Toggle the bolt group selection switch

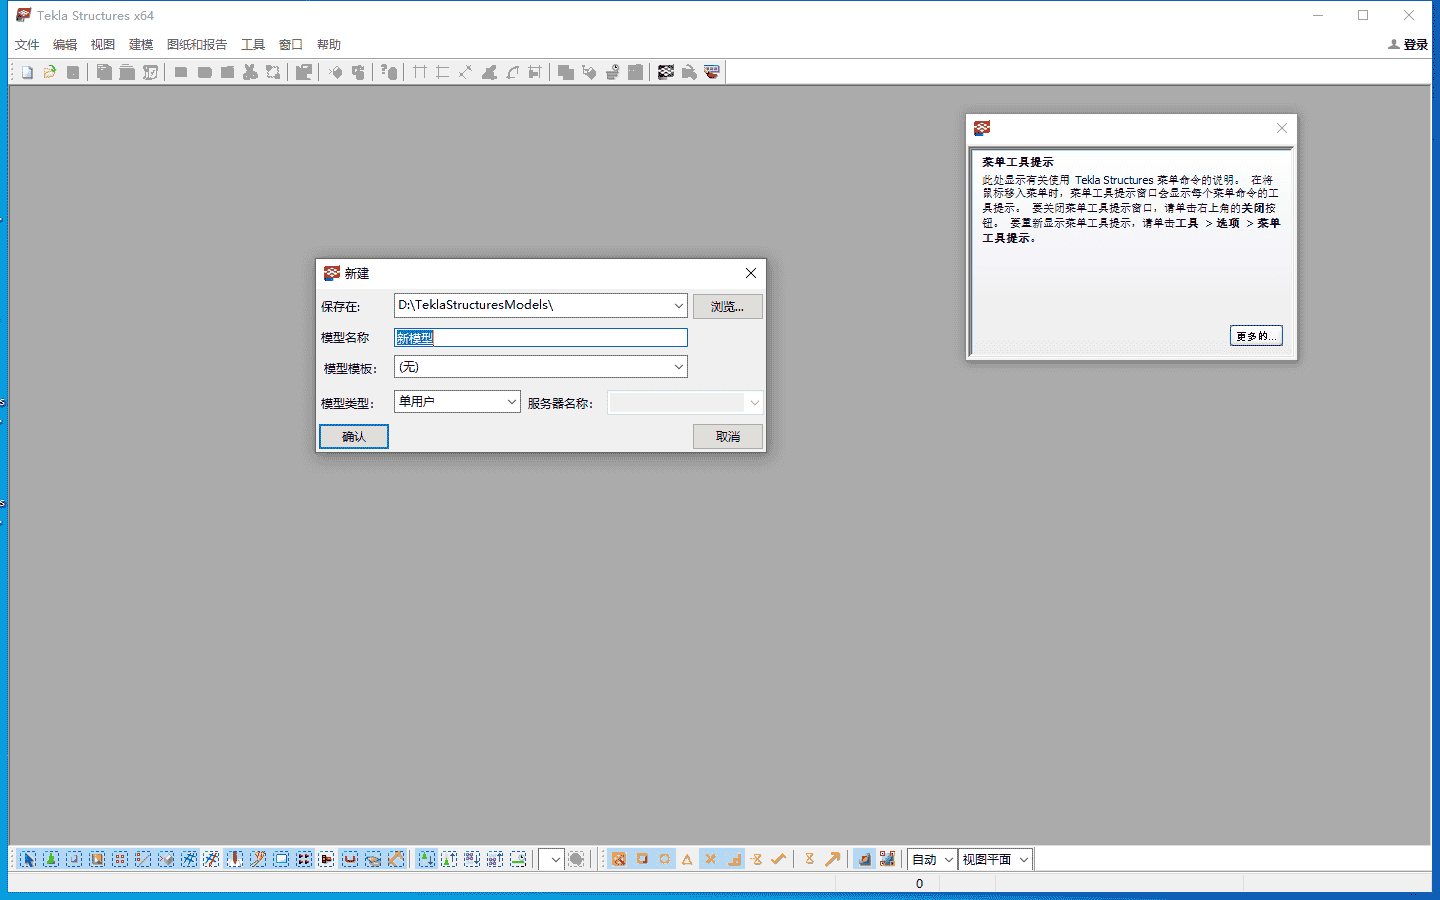[x=304, y=859]
